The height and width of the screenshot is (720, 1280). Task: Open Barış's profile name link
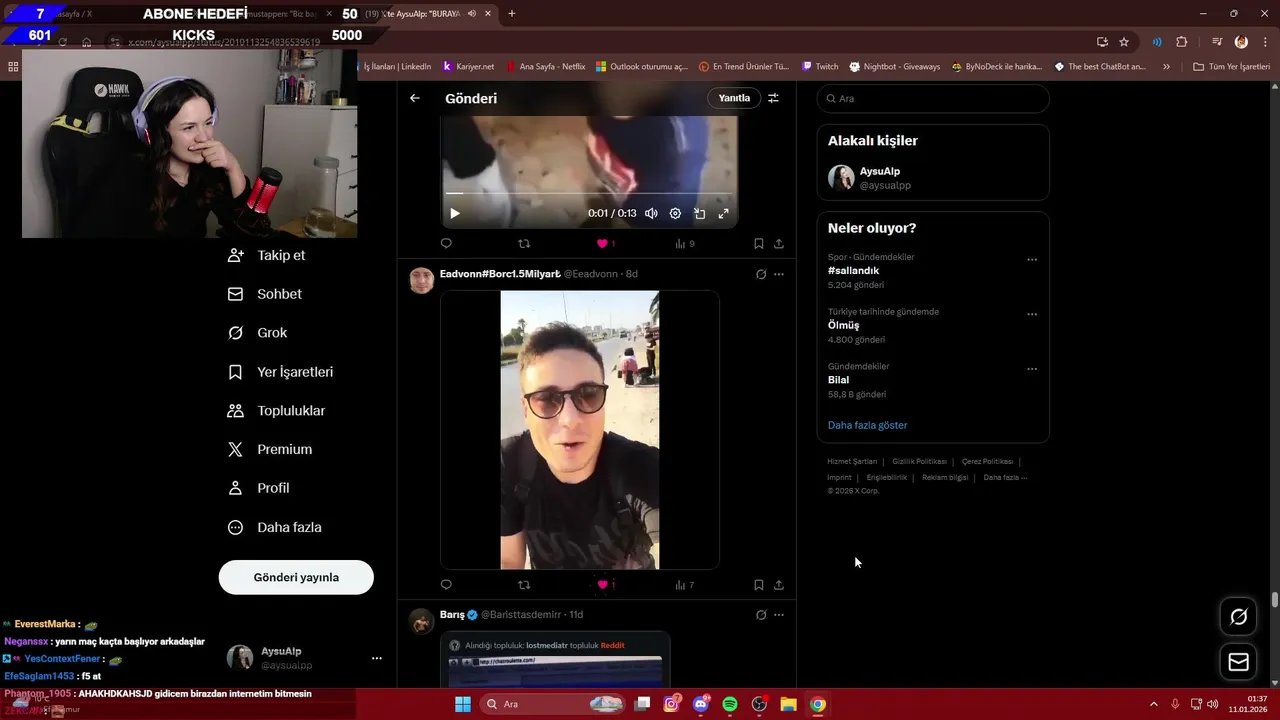click(452, 614)
